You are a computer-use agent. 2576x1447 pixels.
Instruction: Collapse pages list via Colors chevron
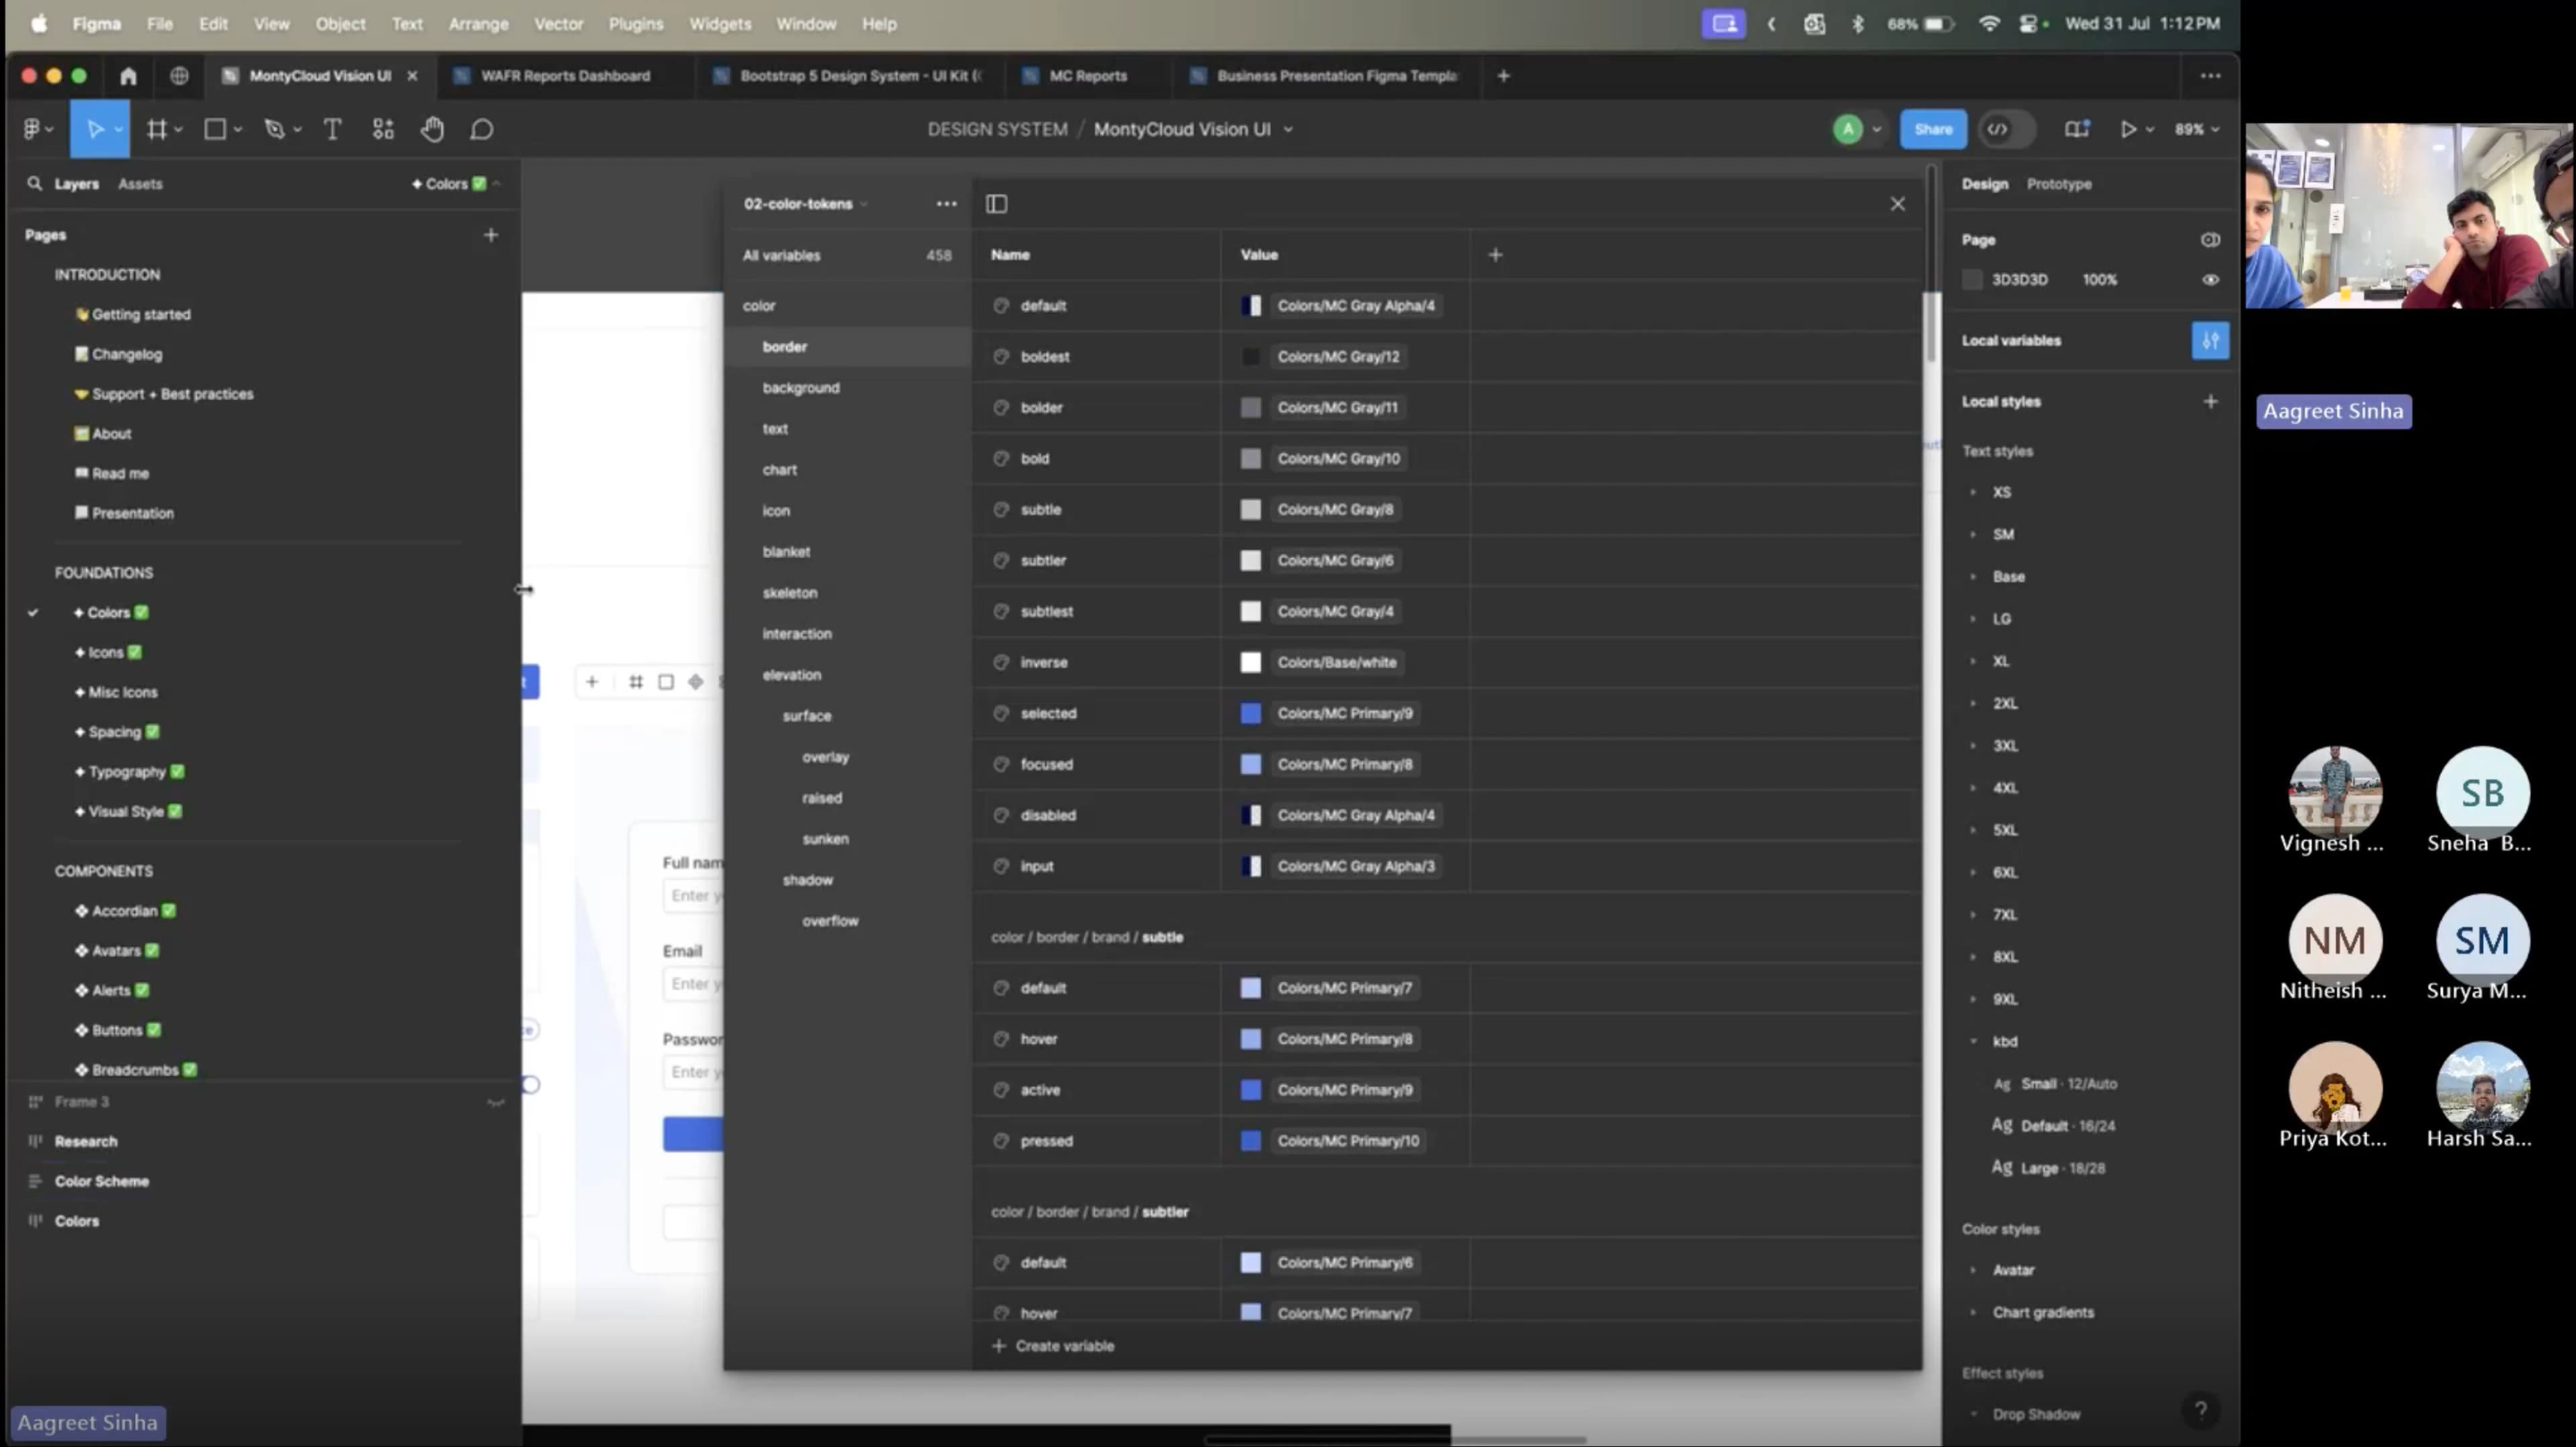pyautogui.click(x=496, y=184)
